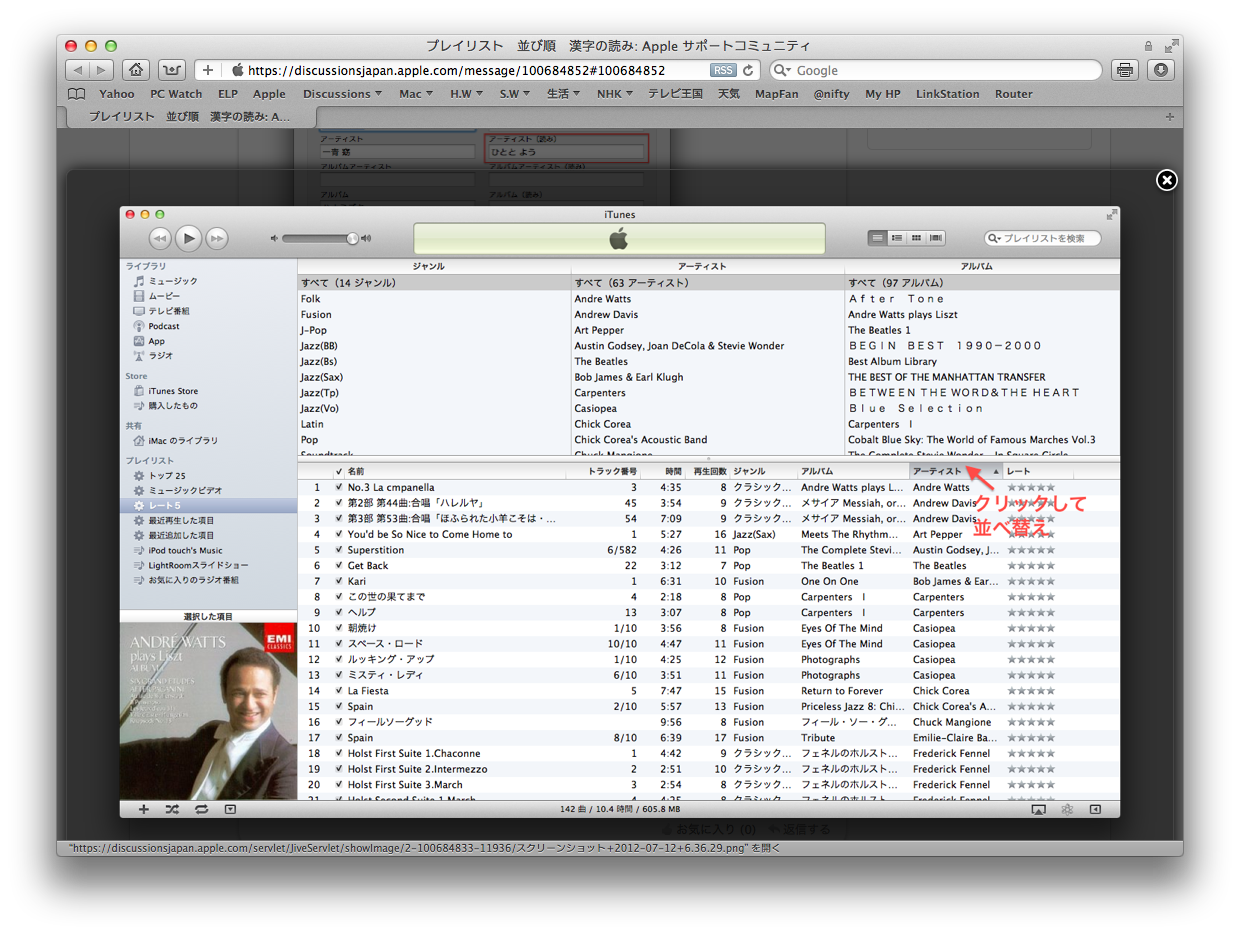Open the Mac bookmarks dropdown

pyautogui.click(x=415, y=94)
